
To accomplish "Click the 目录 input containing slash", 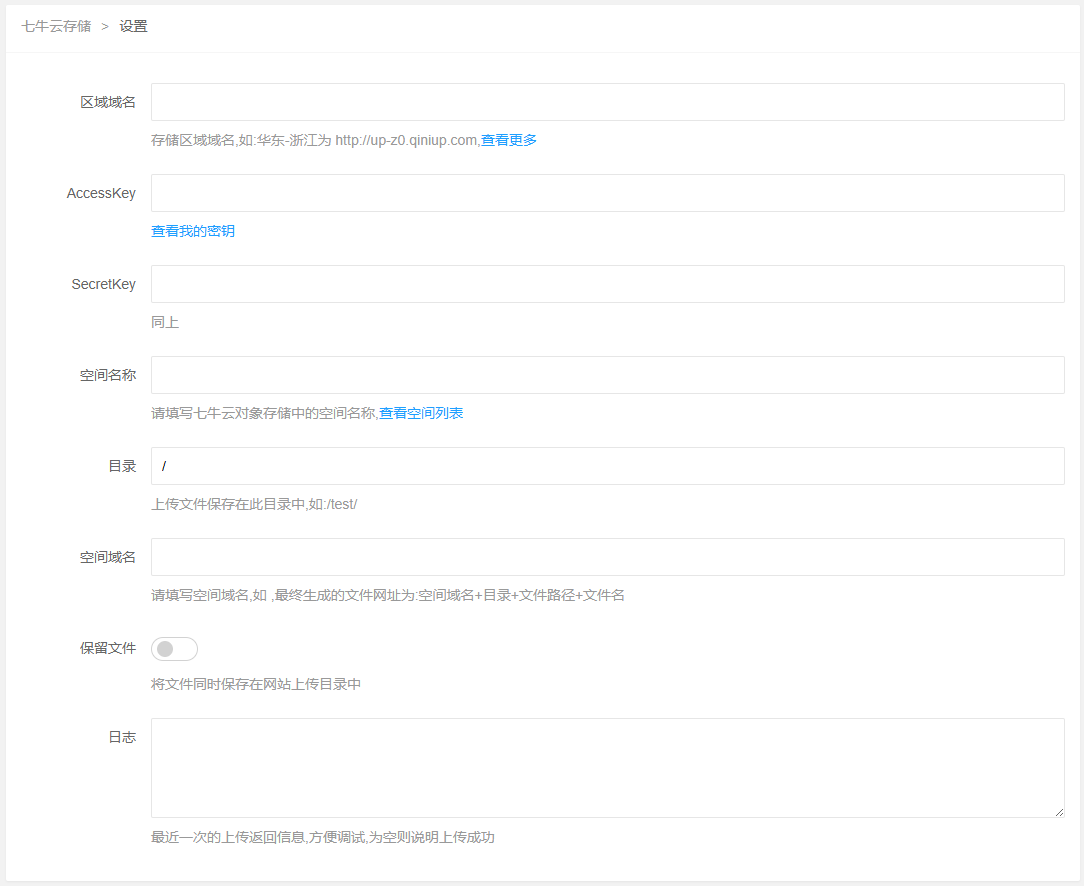I will pos(608,466).
